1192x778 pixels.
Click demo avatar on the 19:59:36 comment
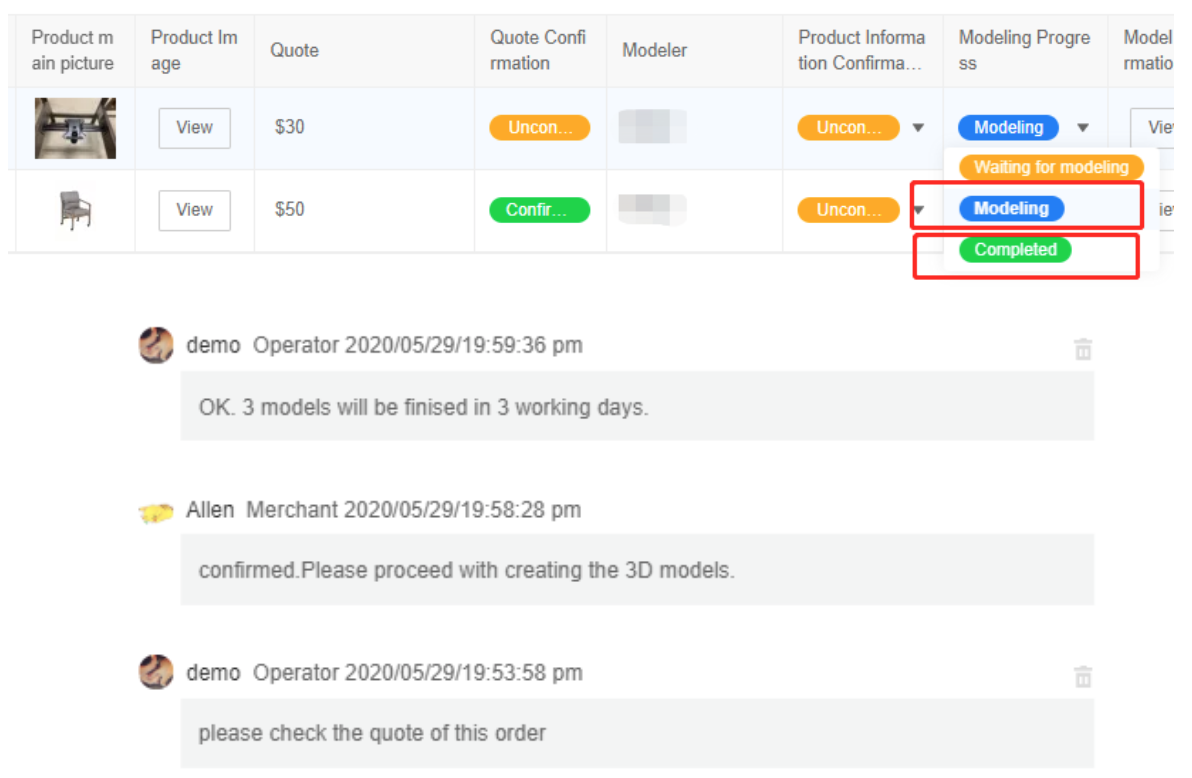click(x=156, y=345)
